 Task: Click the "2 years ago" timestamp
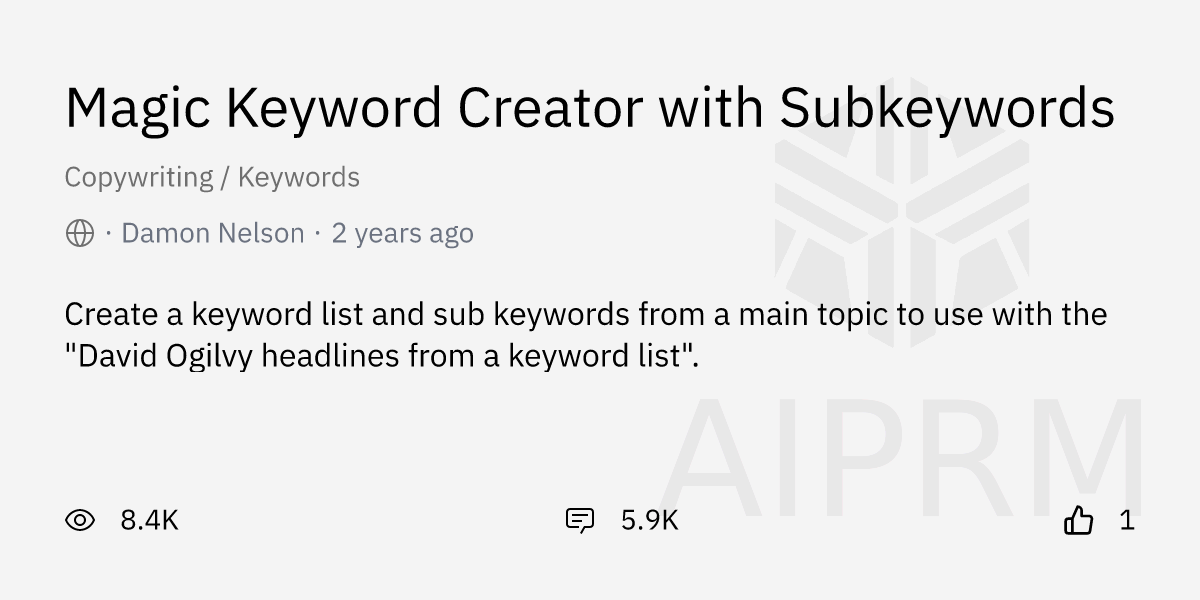pyautogui.click(x=402, y=233)
